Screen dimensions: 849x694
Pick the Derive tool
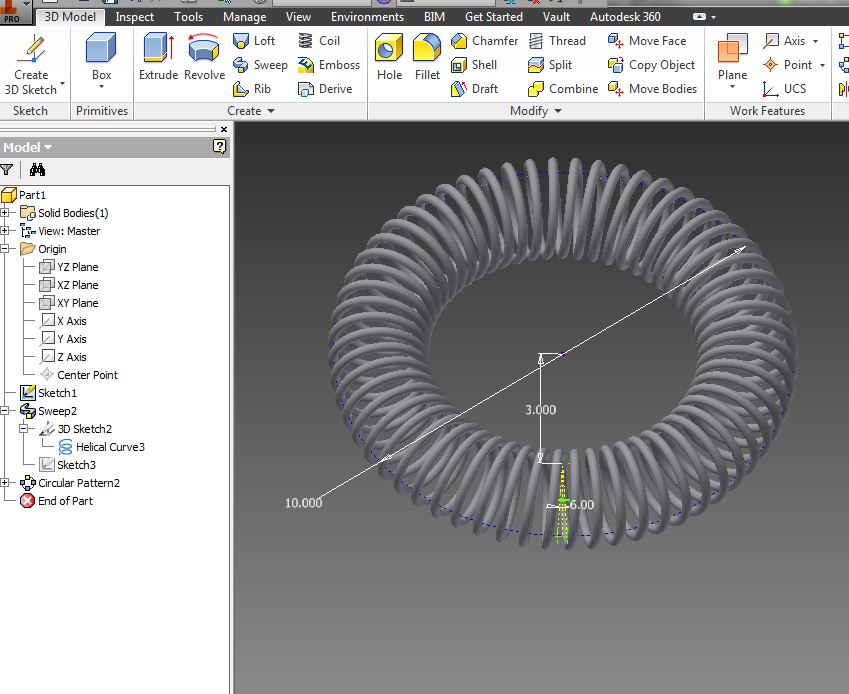point(325,89)
